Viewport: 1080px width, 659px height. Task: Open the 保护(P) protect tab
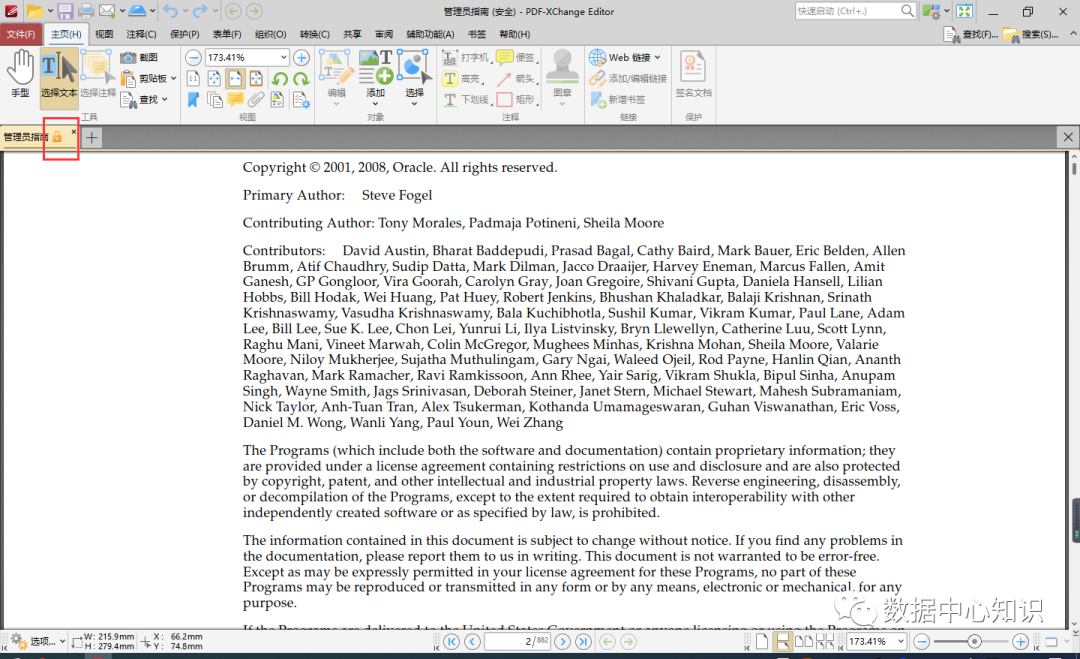click(185, 34)
